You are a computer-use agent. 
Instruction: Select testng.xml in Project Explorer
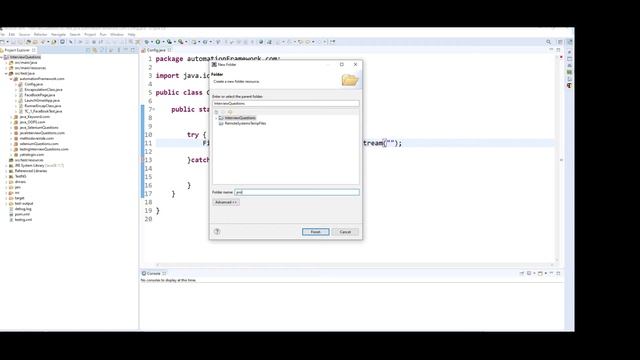click(23, 220)
